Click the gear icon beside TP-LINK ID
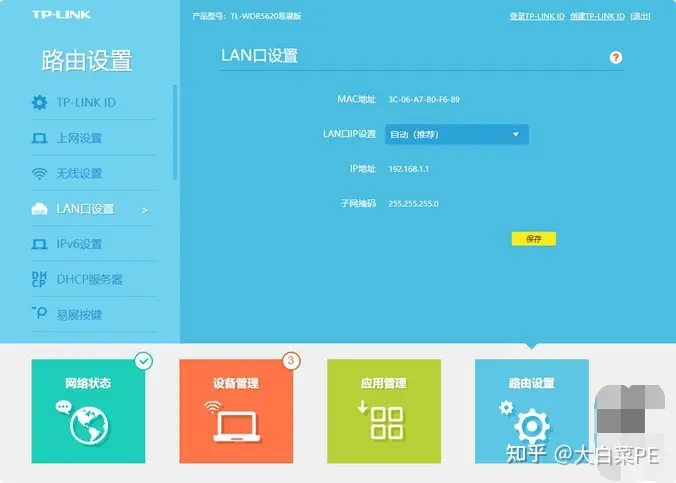This screenshot has width=676, height=483. (x=40, y=103)
